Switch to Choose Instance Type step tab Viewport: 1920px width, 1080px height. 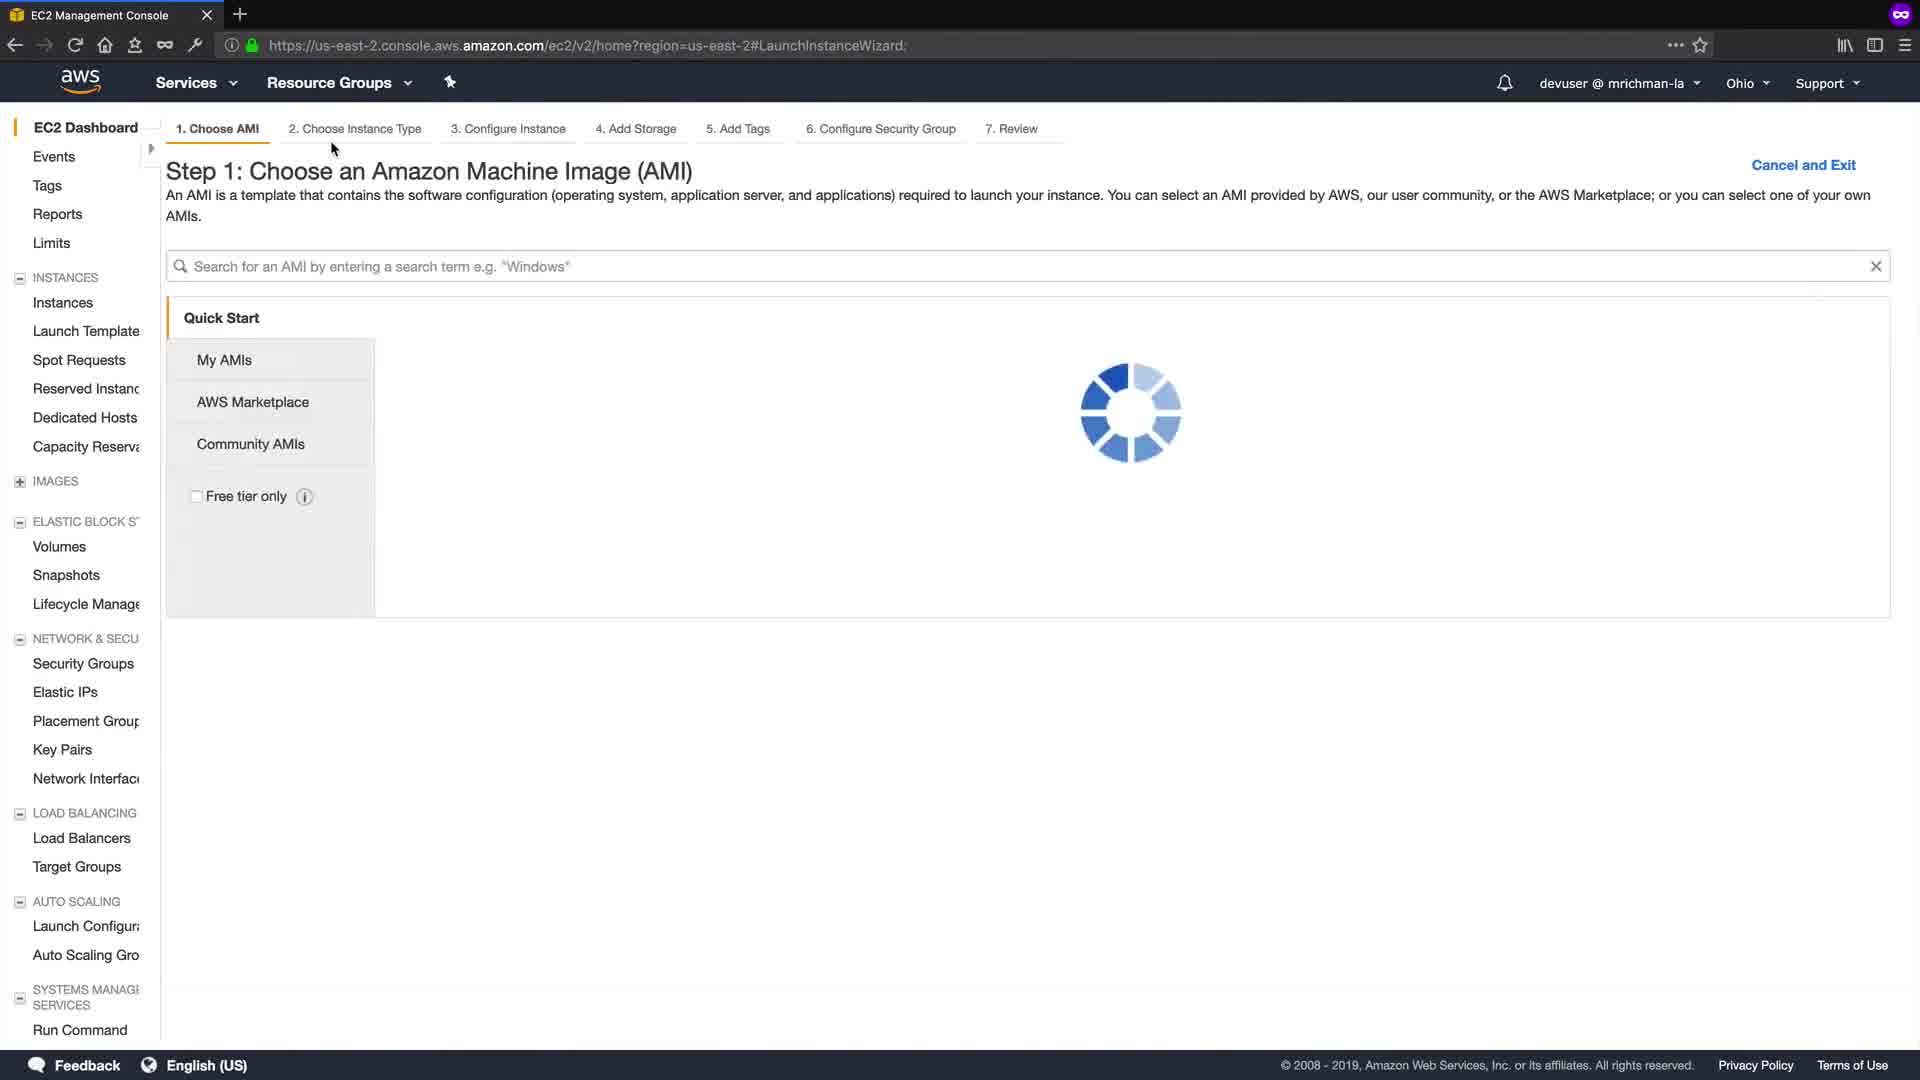355,129
